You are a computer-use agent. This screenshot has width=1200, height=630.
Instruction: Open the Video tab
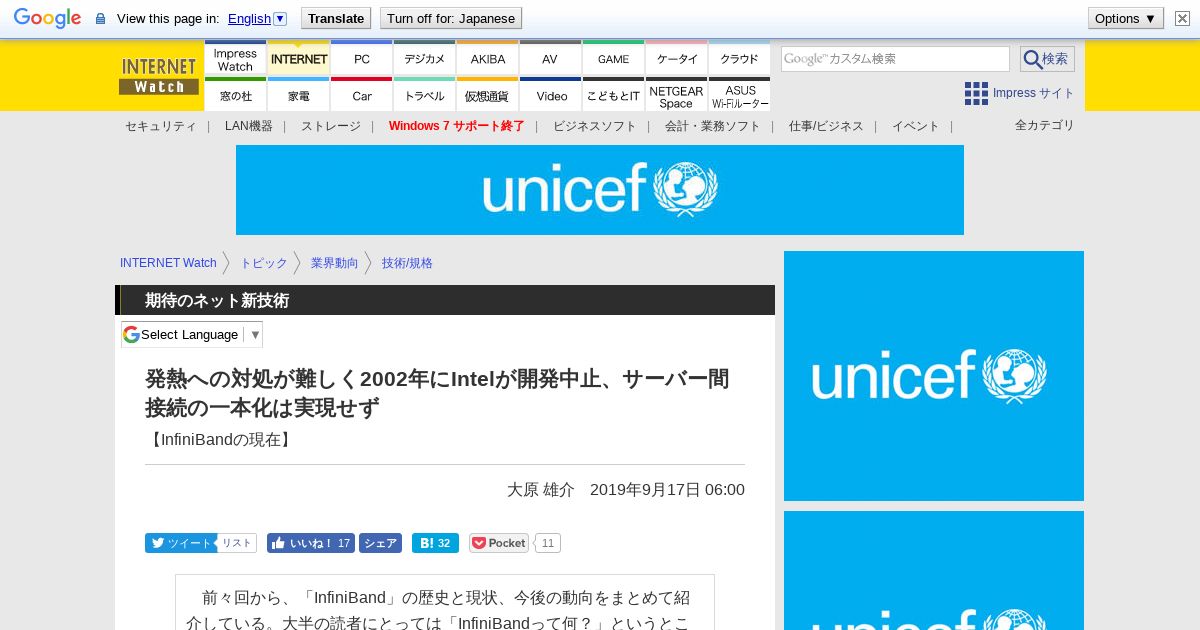pos(550,95)
